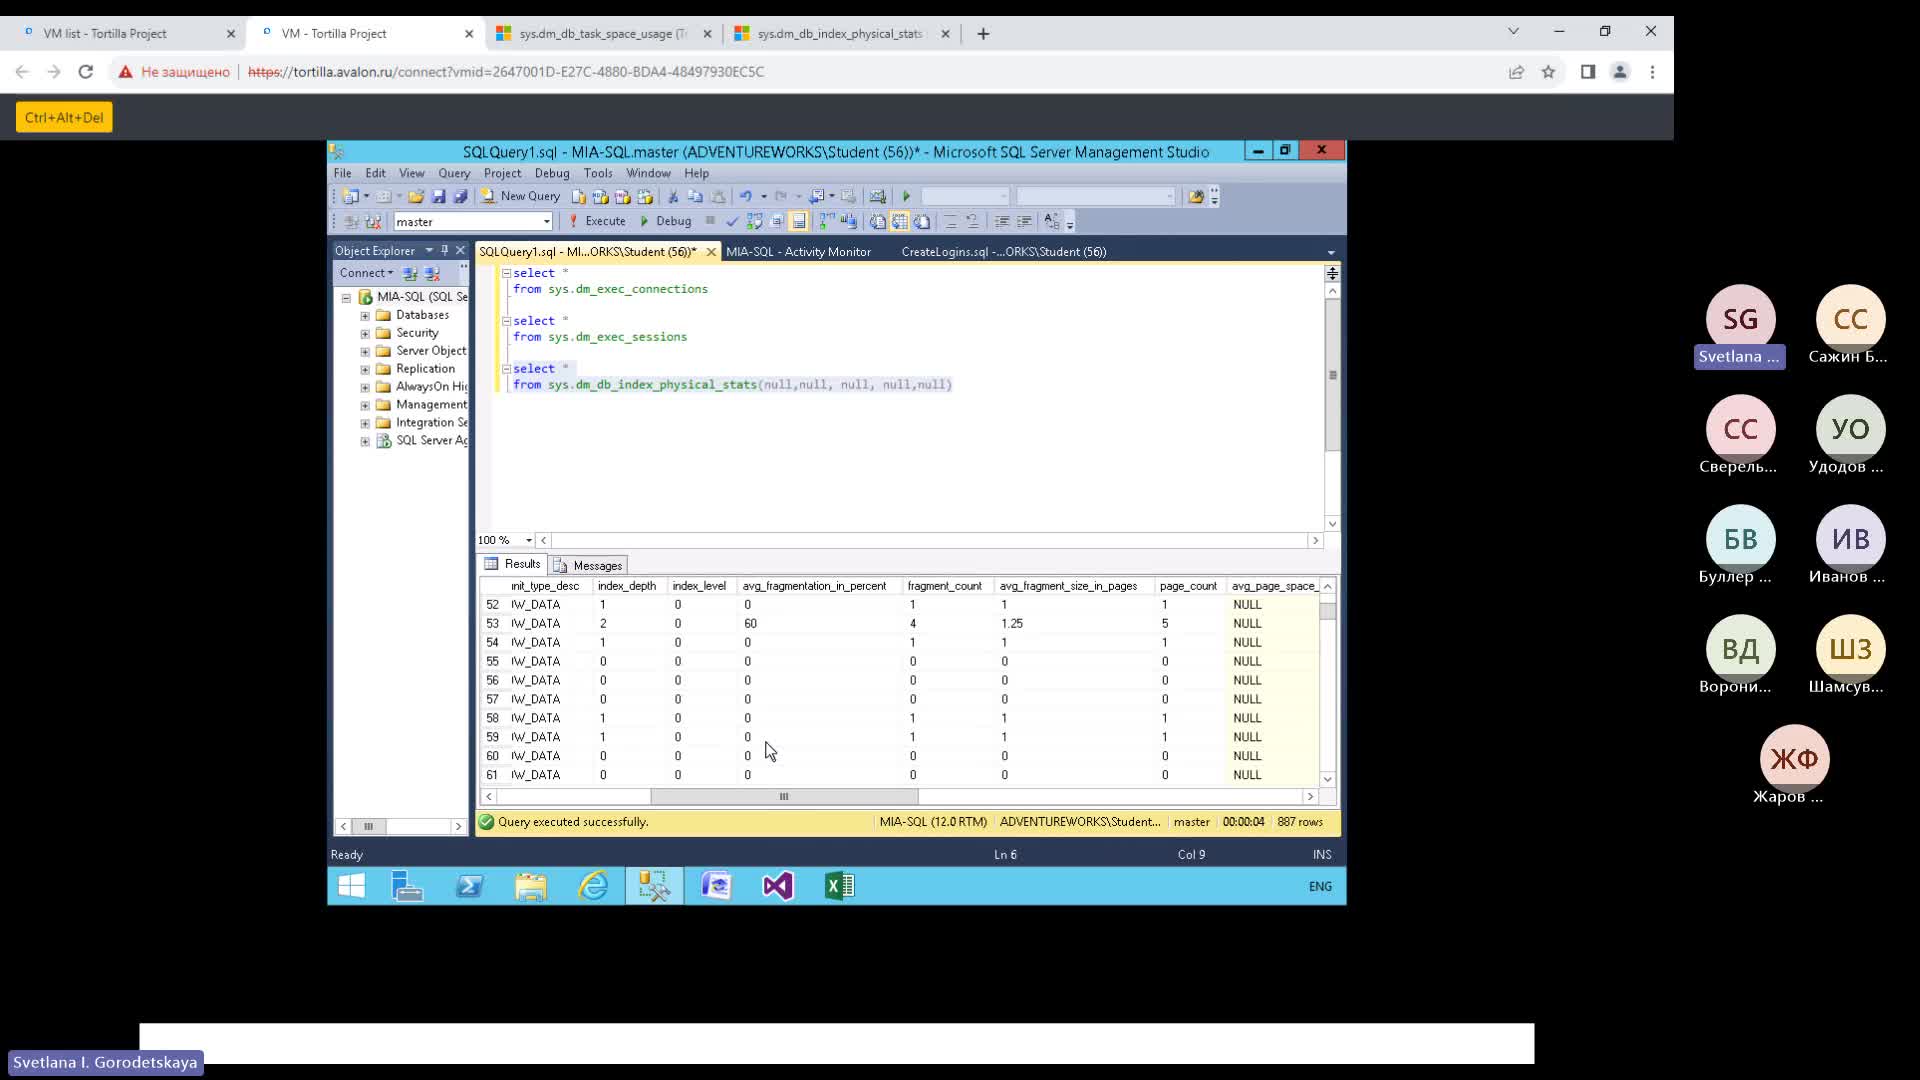Toggle Include Actual Execution Plan icon

pos(826,221)
